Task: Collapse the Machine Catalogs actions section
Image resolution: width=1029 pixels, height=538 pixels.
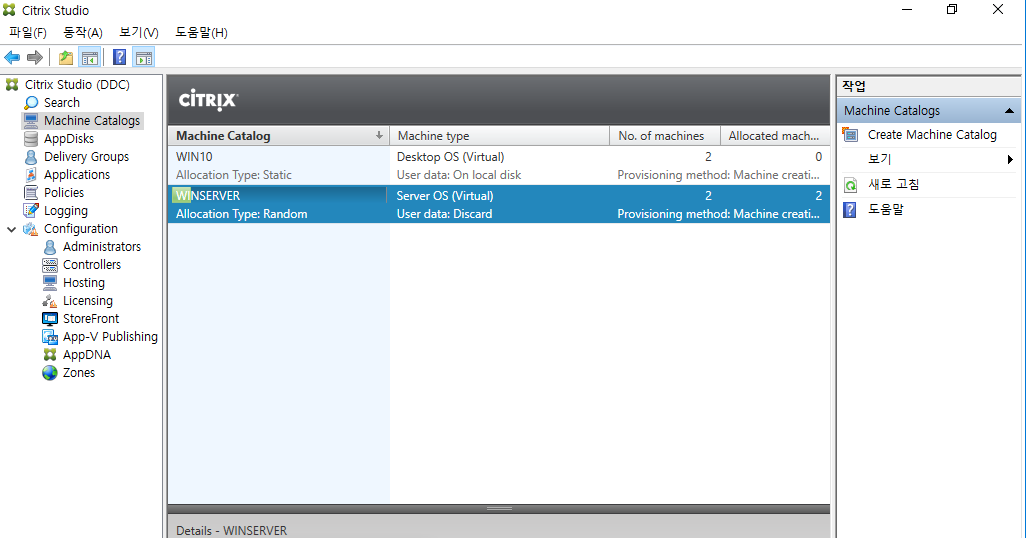Action: click(x=1009, y=111)
